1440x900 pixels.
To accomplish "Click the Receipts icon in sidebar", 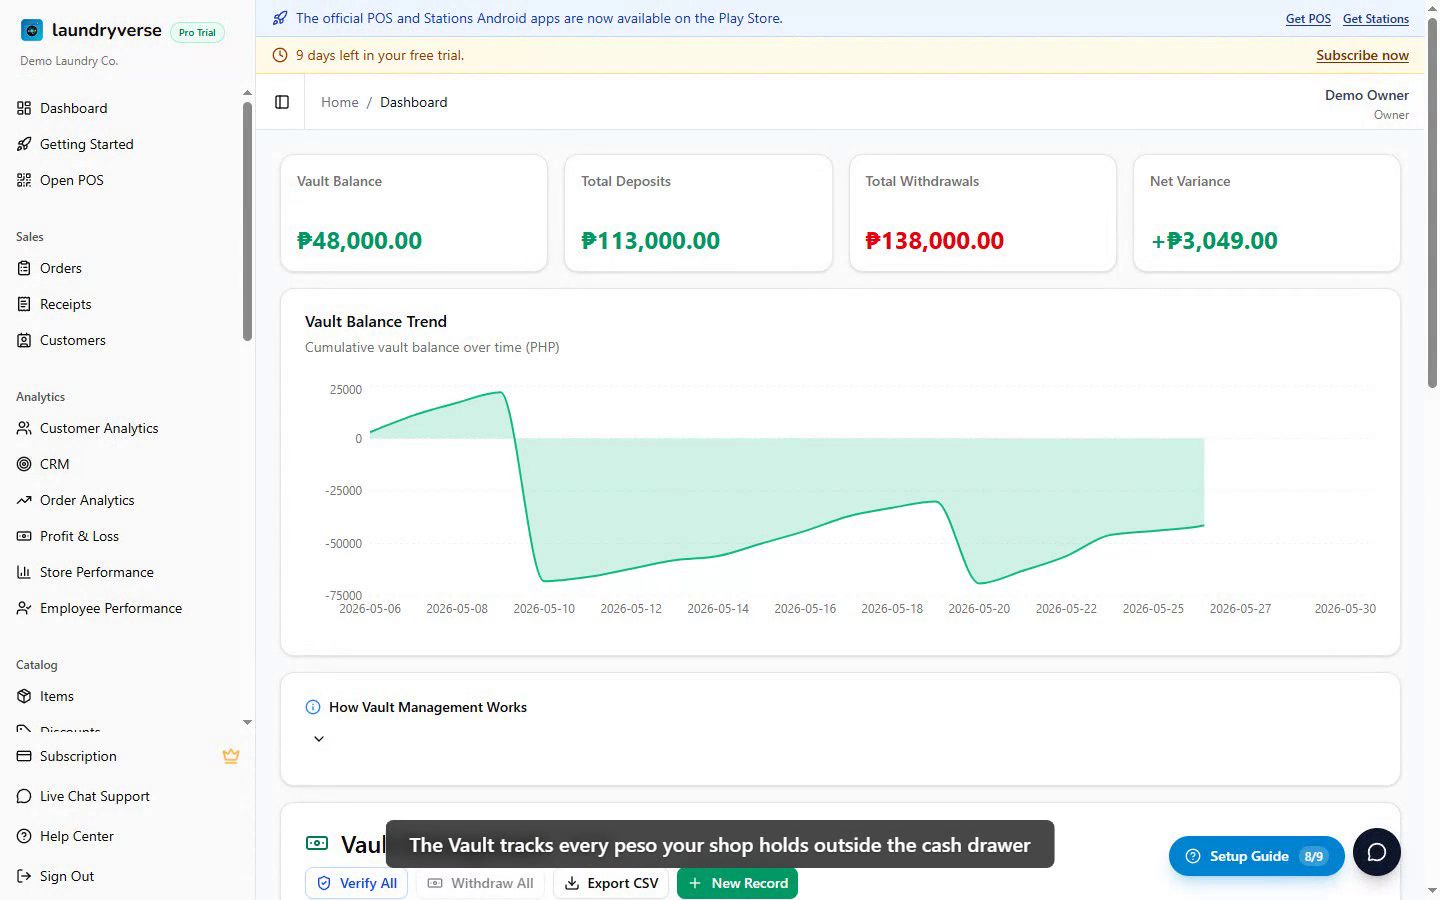I will point(24,304).
